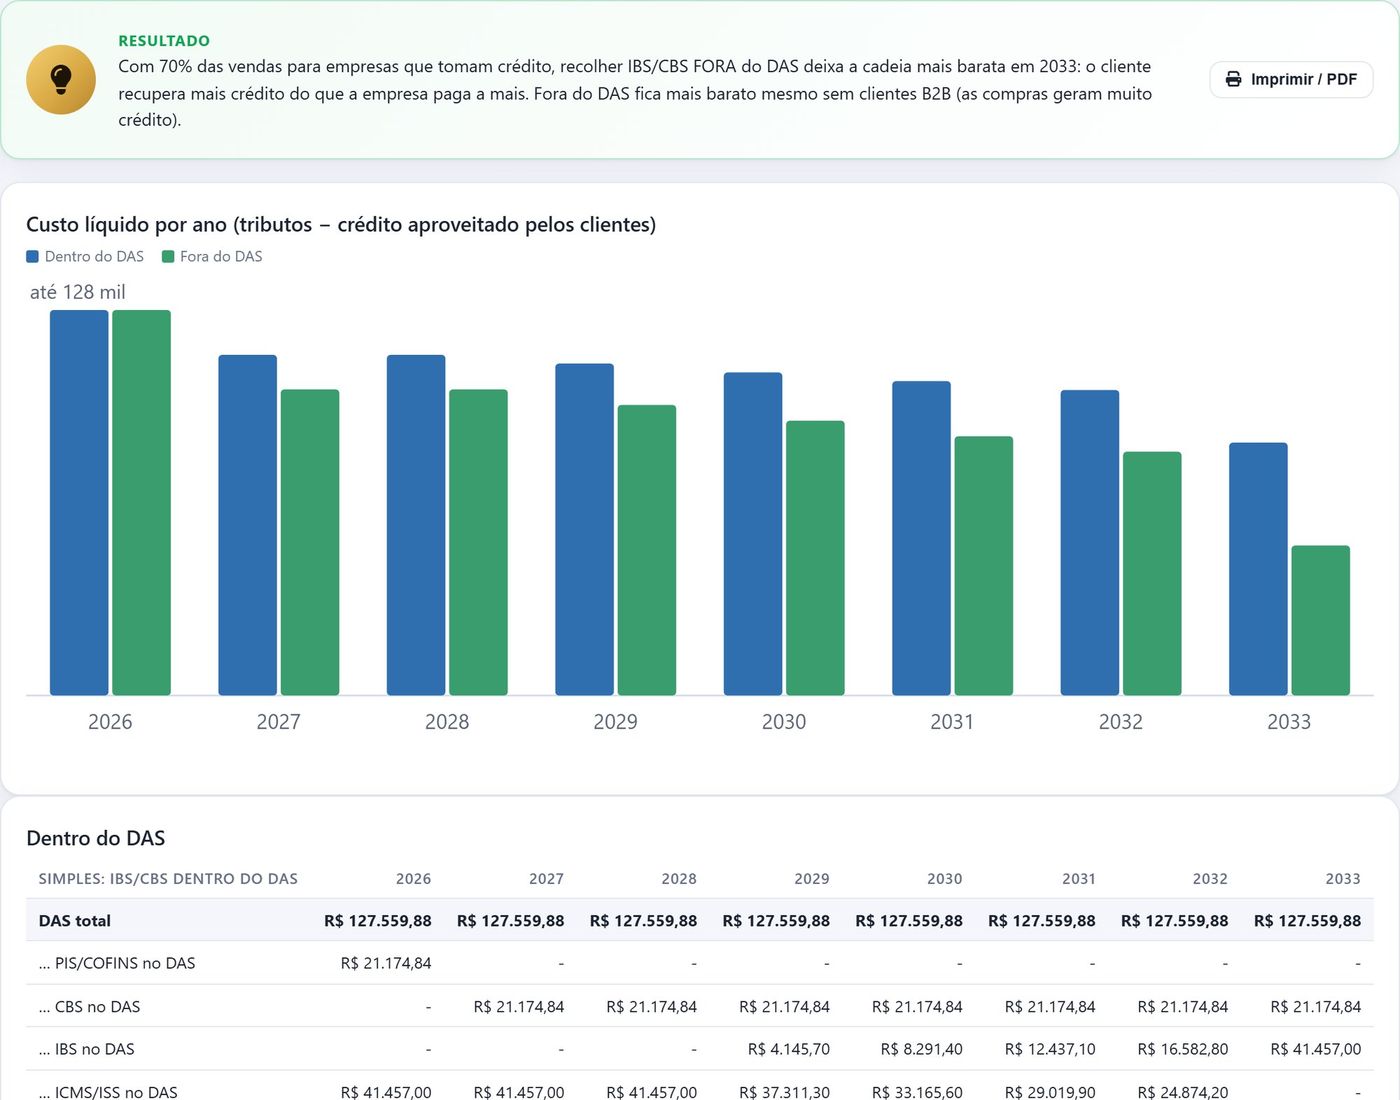The image size is (1400, 1100).
Task: Click the blue Dentro do DAS legend swatch
Action: pos(33,256)
